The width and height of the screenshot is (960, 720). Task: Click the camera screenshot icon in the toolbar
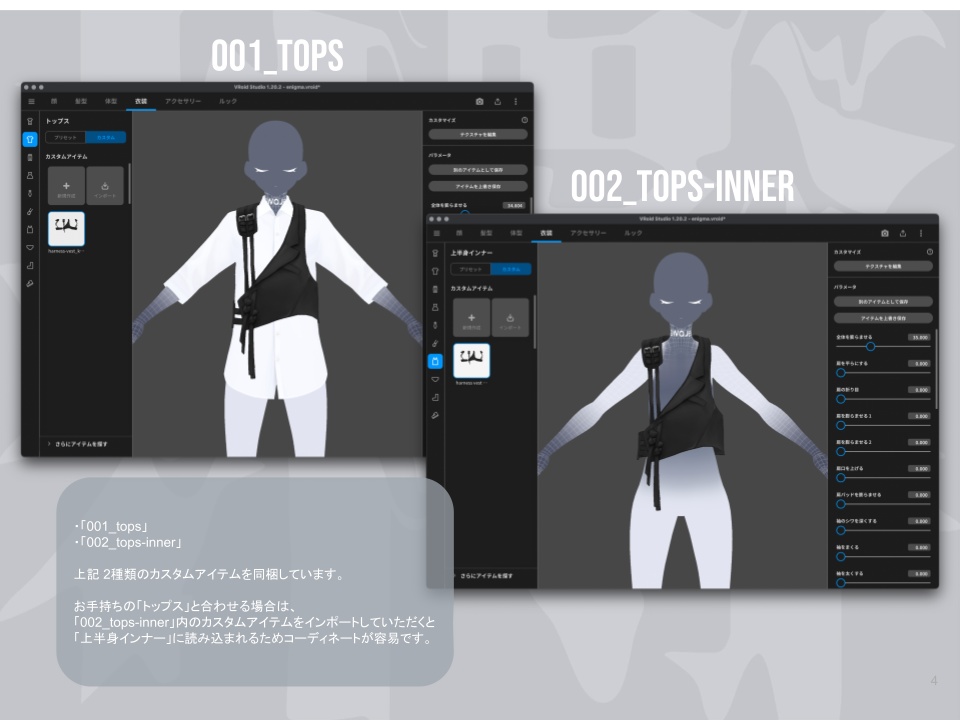tap(479, 102)
